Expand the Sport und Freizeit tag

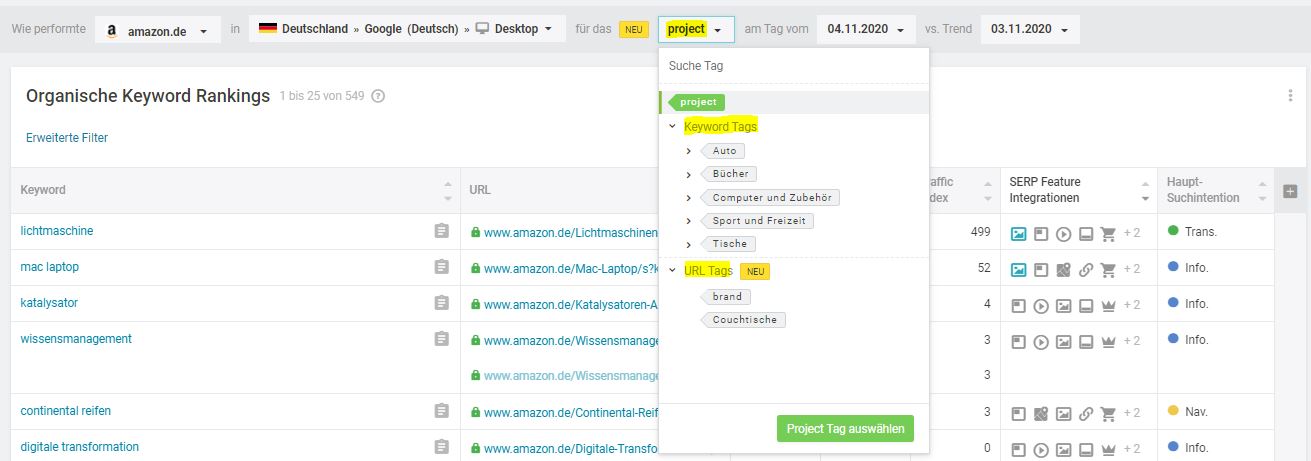point(689,220)
